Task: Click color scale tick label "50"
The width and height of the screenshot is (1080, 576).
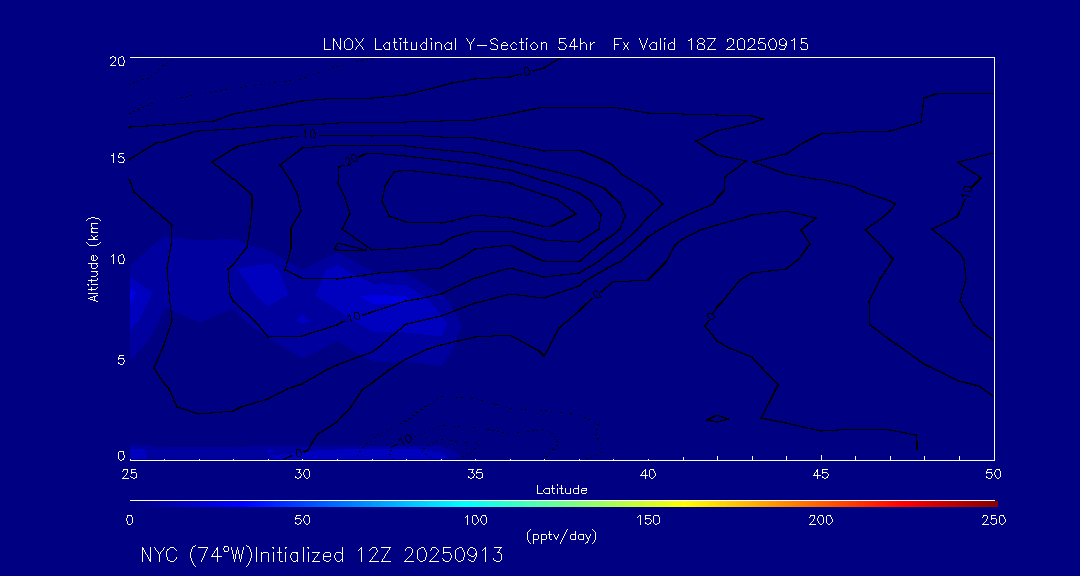Action: pyautogui.click(x=302, y=520)
